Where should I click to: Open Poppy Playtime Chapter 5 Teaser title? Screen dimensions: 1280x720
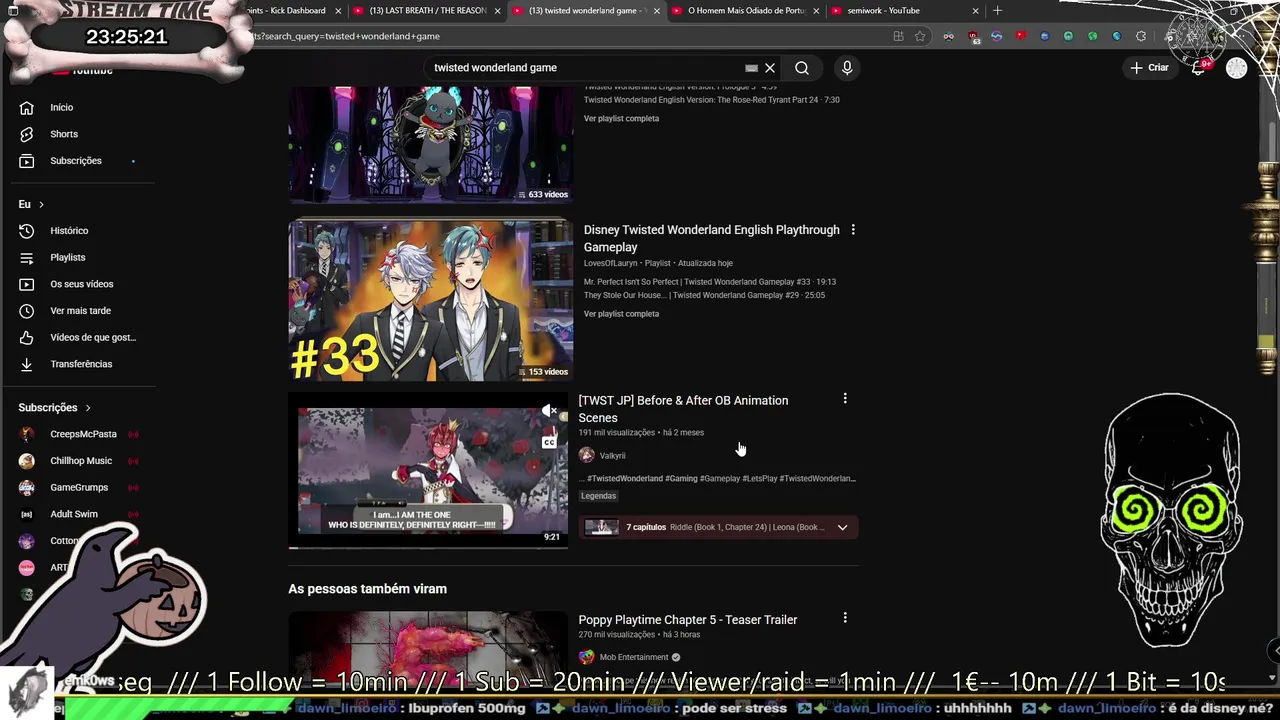click(688, 620)
